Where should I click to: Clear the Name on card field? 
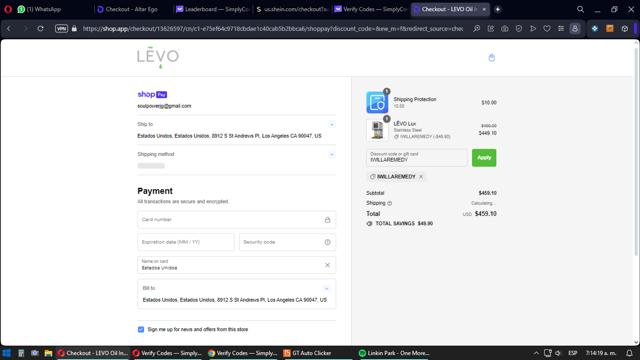(x=327, y=265)
